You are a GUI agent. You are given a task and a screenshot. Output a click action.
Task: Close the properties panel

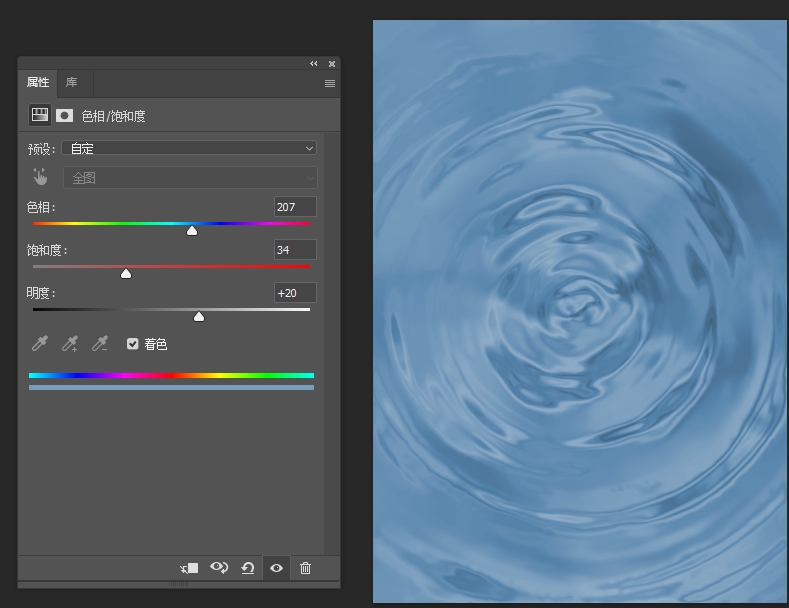coord(332,64)
